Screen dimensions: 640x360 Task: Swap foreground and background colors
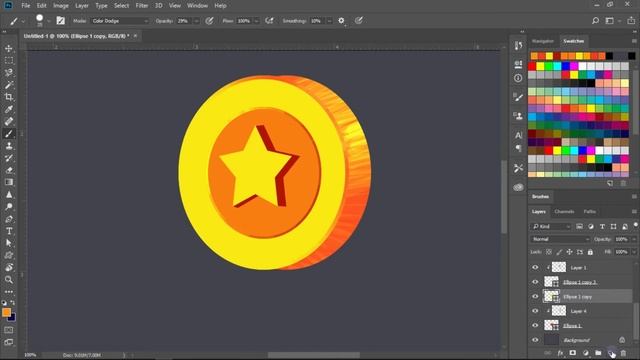click(13, 303)
